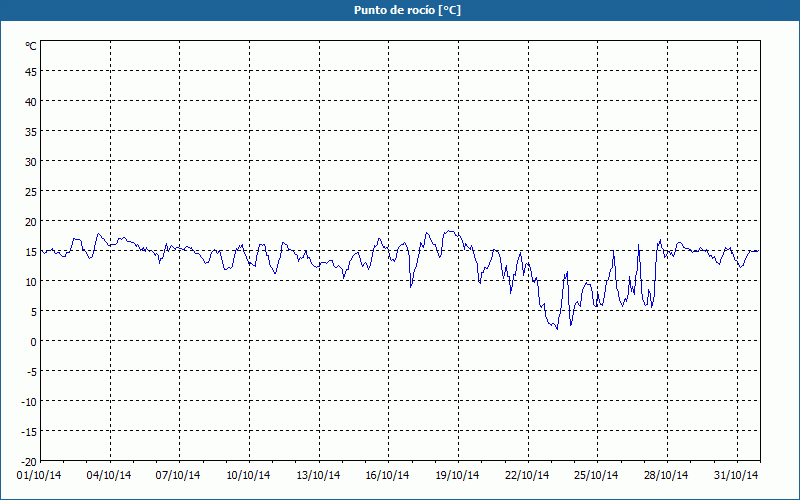Click the 04/10/14 date label
The width and height of the screenshot is (800, 500).
pyautogui.click(x=109, y=475)
